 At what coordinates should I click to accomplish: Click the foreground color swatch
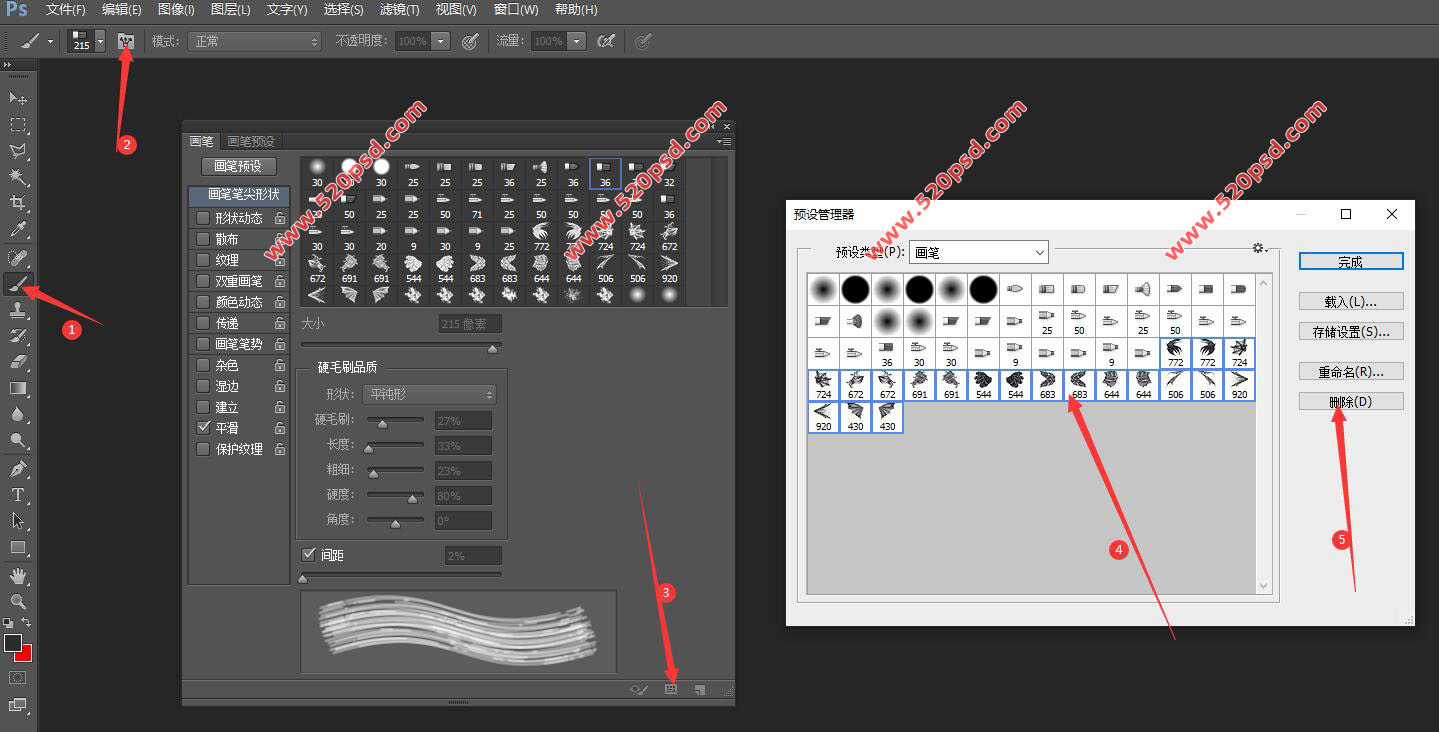tap(12, 643)
